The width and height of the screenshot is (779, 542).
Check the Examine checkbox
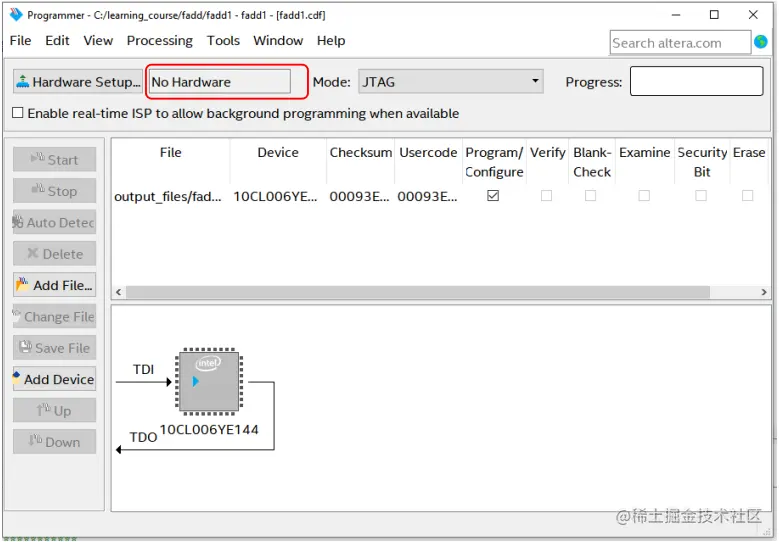click(644, 196)
